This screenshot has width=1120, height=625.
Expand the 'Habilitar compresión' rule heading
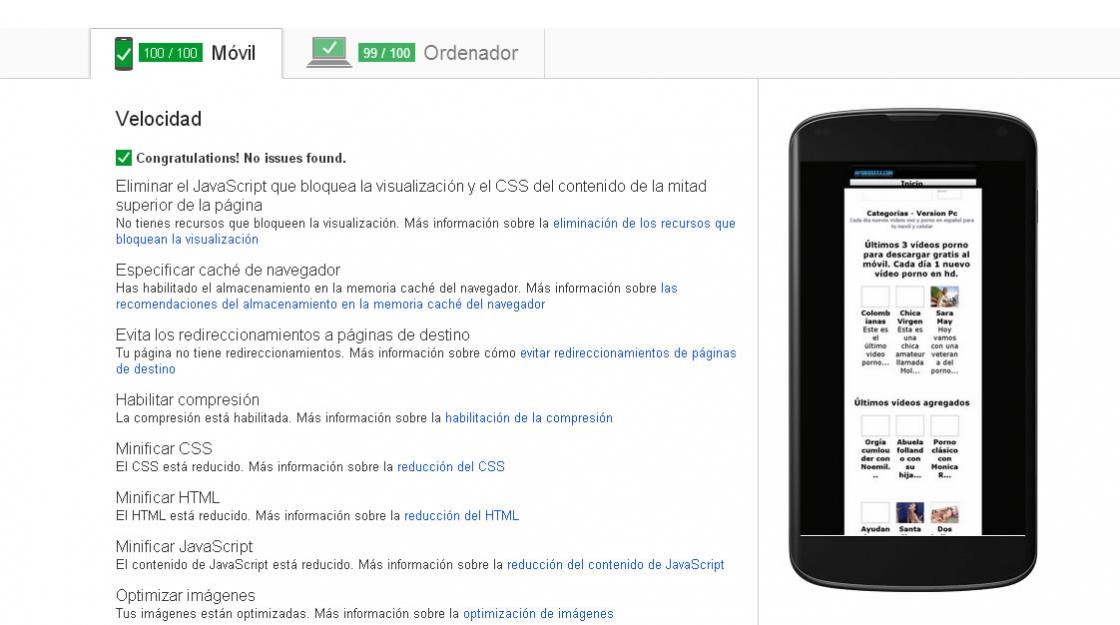pyautogui.click(x=187, y=400)
